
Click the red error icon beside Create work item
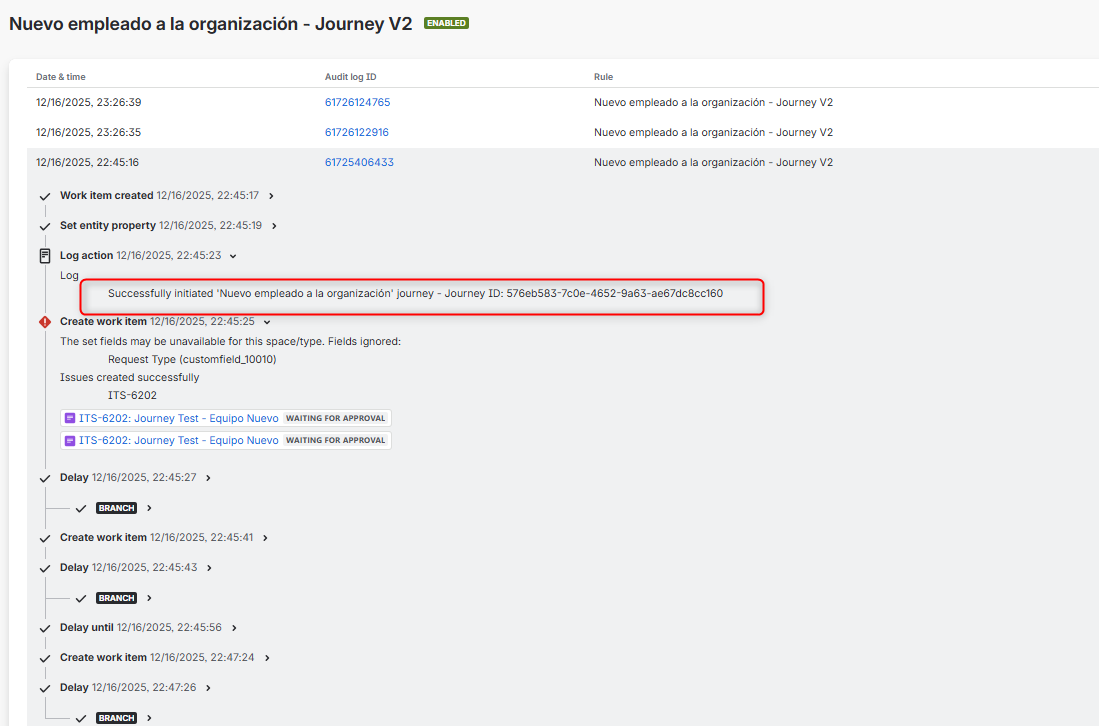44,322
